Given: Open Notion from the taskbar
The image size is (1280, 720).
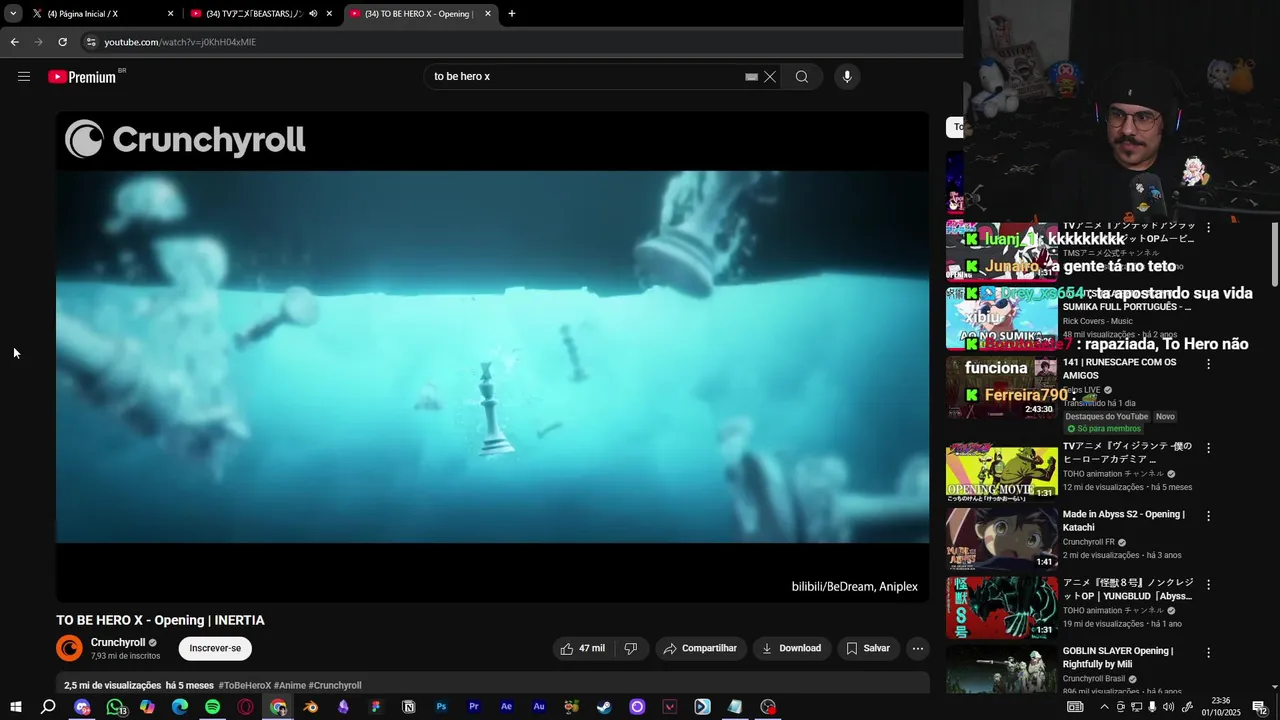Looking at the screenshot, I should [x=409, y=707].
